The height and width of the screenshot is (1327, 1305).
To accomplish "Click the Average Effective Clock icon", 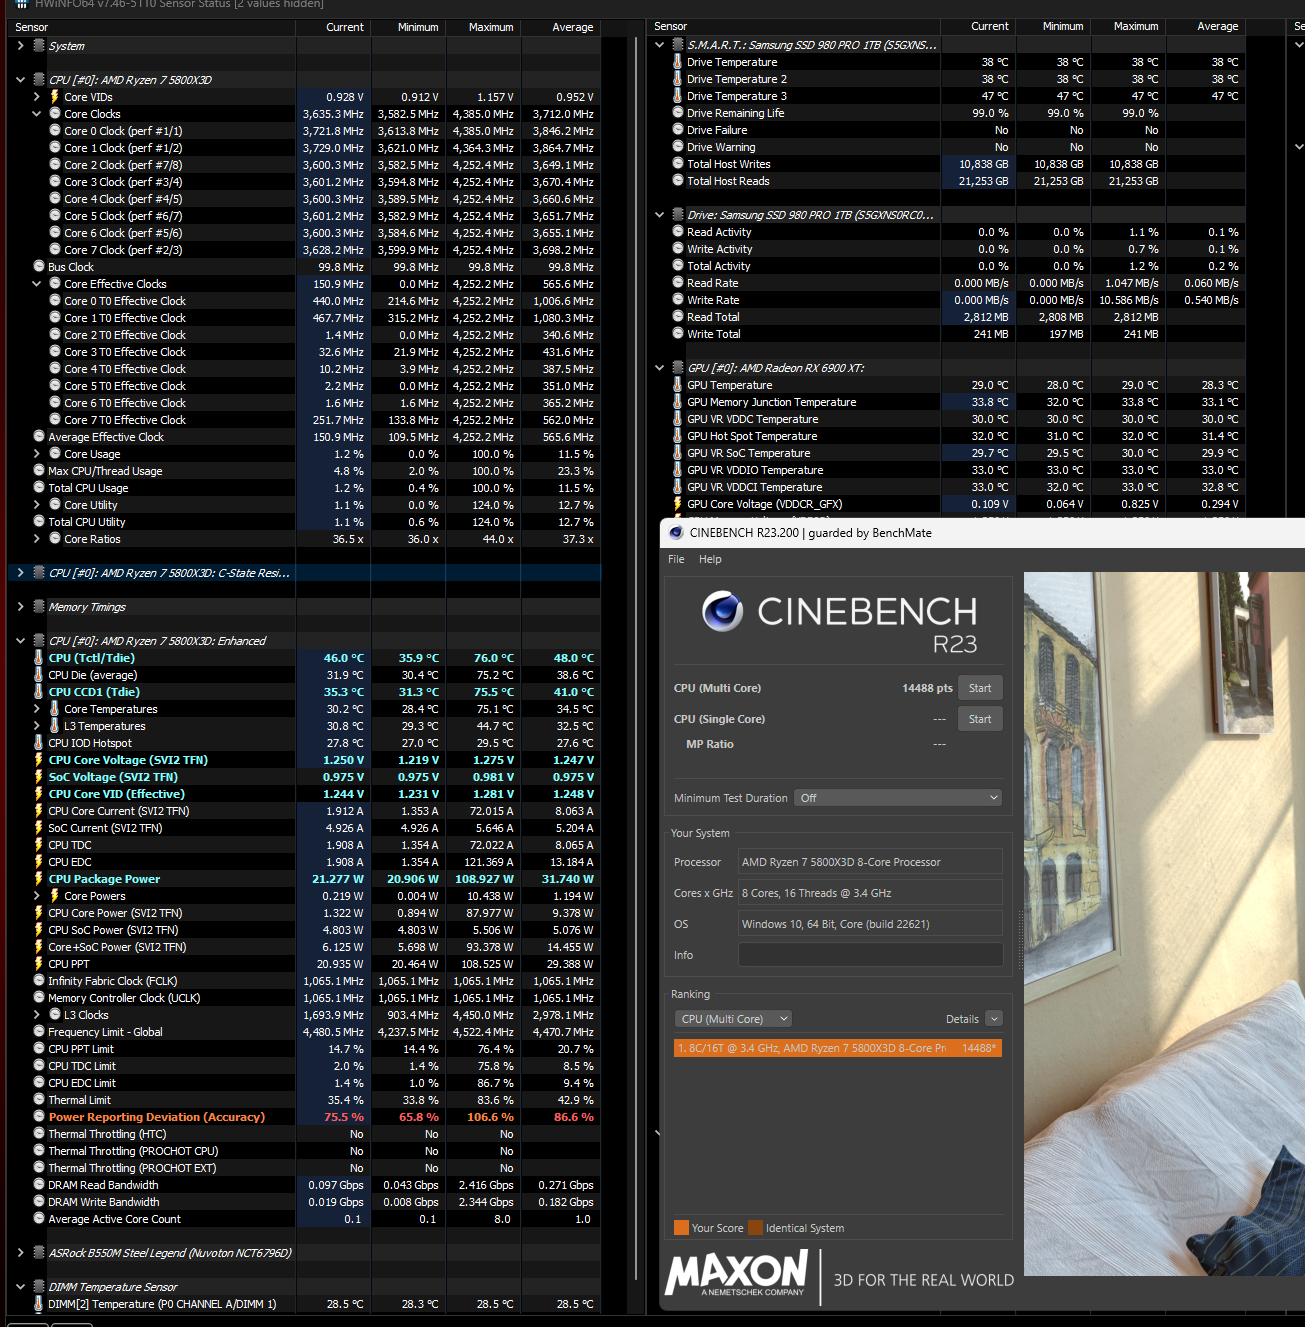I will click(x=39, y=437).
